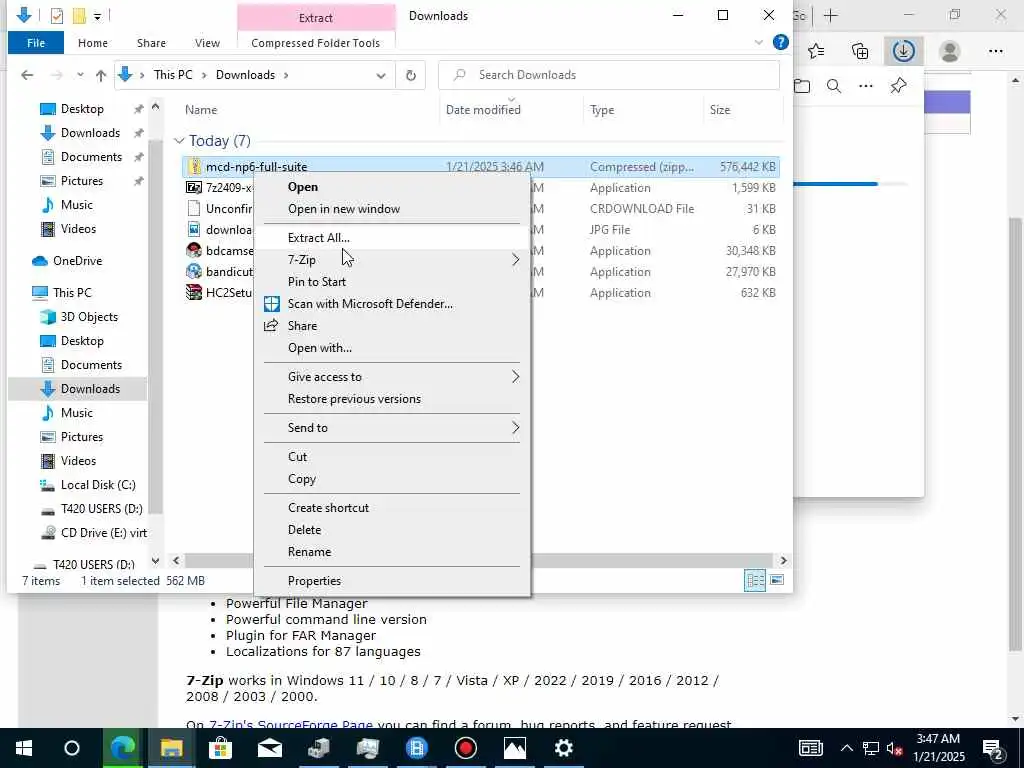Open the Quick Access Toolbar customize dropdown
The width and height of the screenshot is (1024, 768).
pyautogui.click(x=97, y=16)
